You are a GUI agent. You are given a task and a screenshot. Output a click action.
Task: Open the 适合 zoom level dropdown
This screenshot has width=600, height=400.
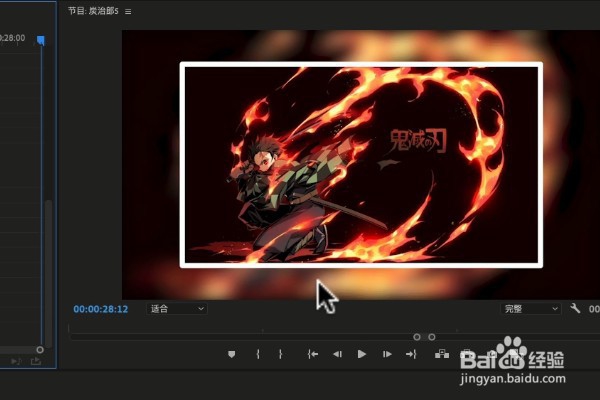pyautogui.click(x=177, y=309)
